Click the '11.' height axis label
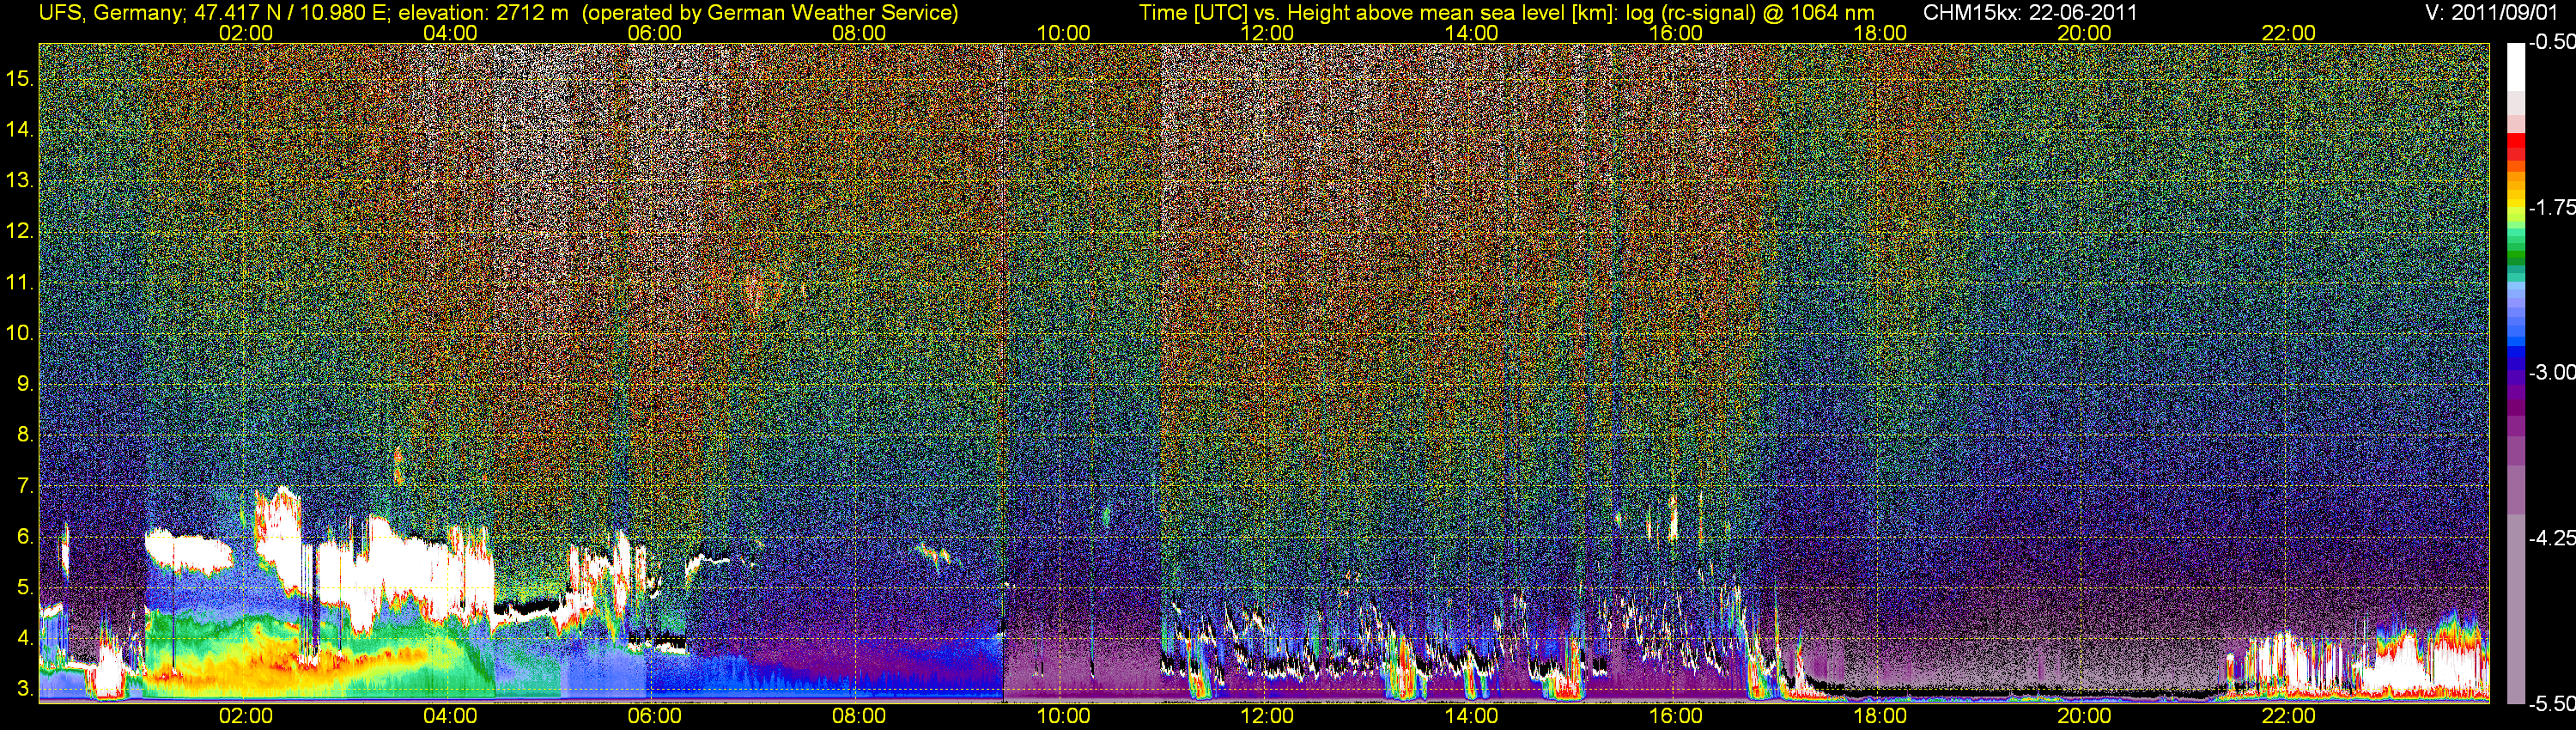 (20, 282)
